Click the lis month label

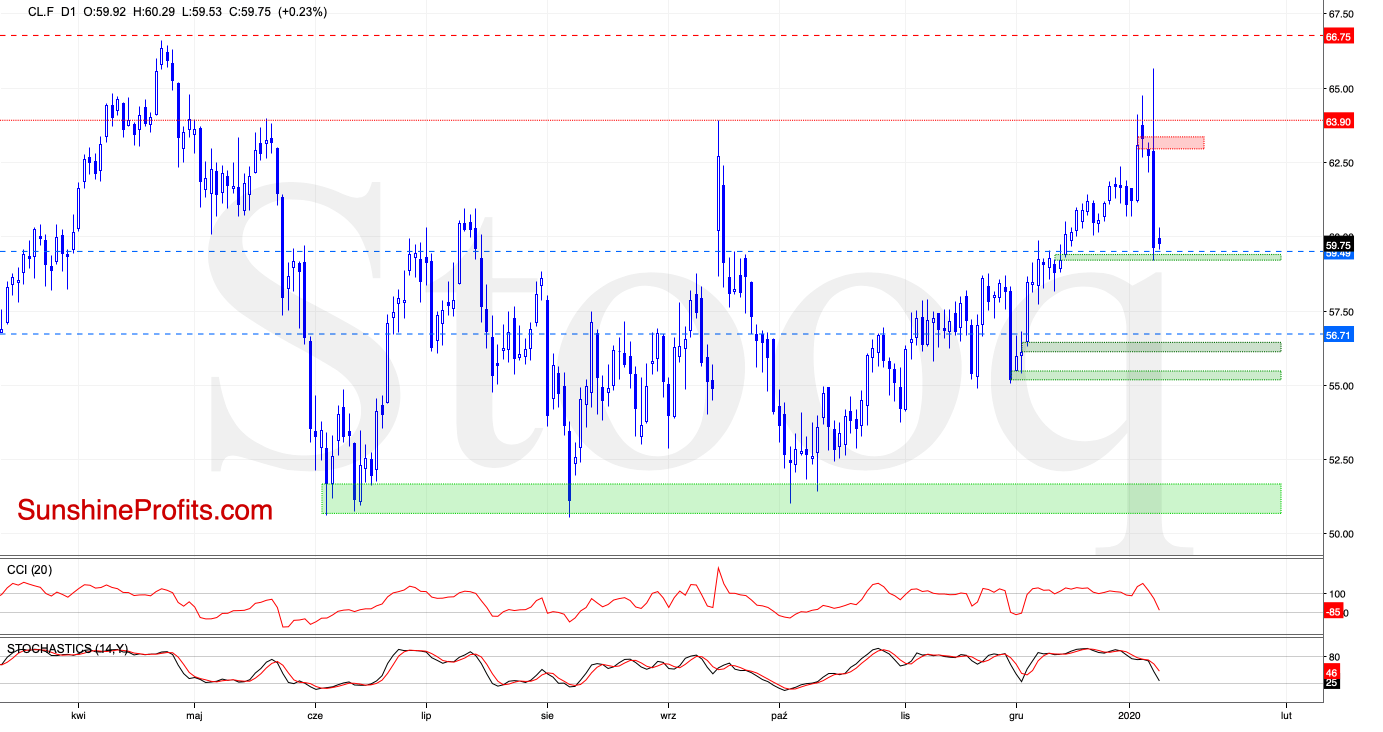point(905,716)
